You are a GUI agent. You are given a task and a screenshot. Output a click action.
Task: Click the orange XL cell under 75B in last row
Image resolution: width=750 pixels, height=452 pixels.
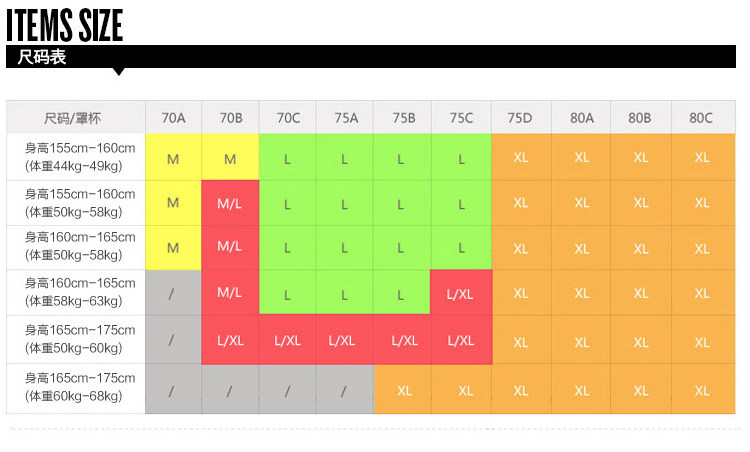[x=403, y=389]
